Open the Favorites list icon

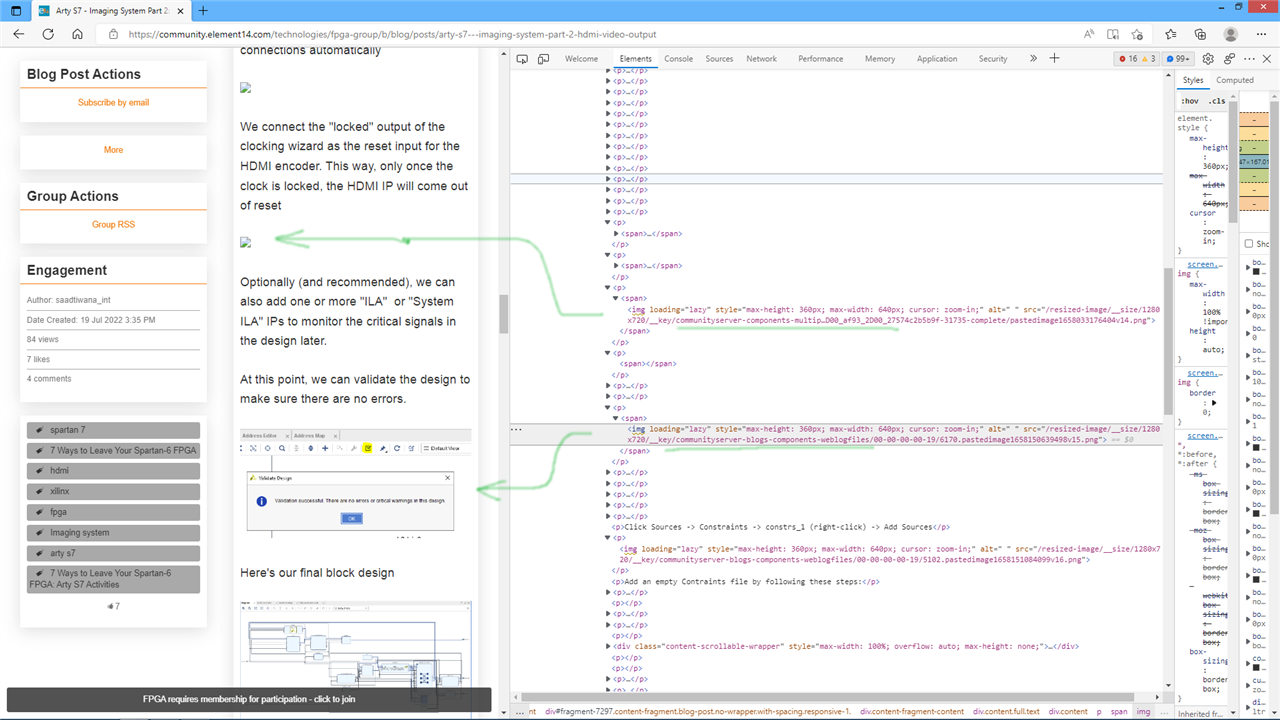click(1173, 34)
